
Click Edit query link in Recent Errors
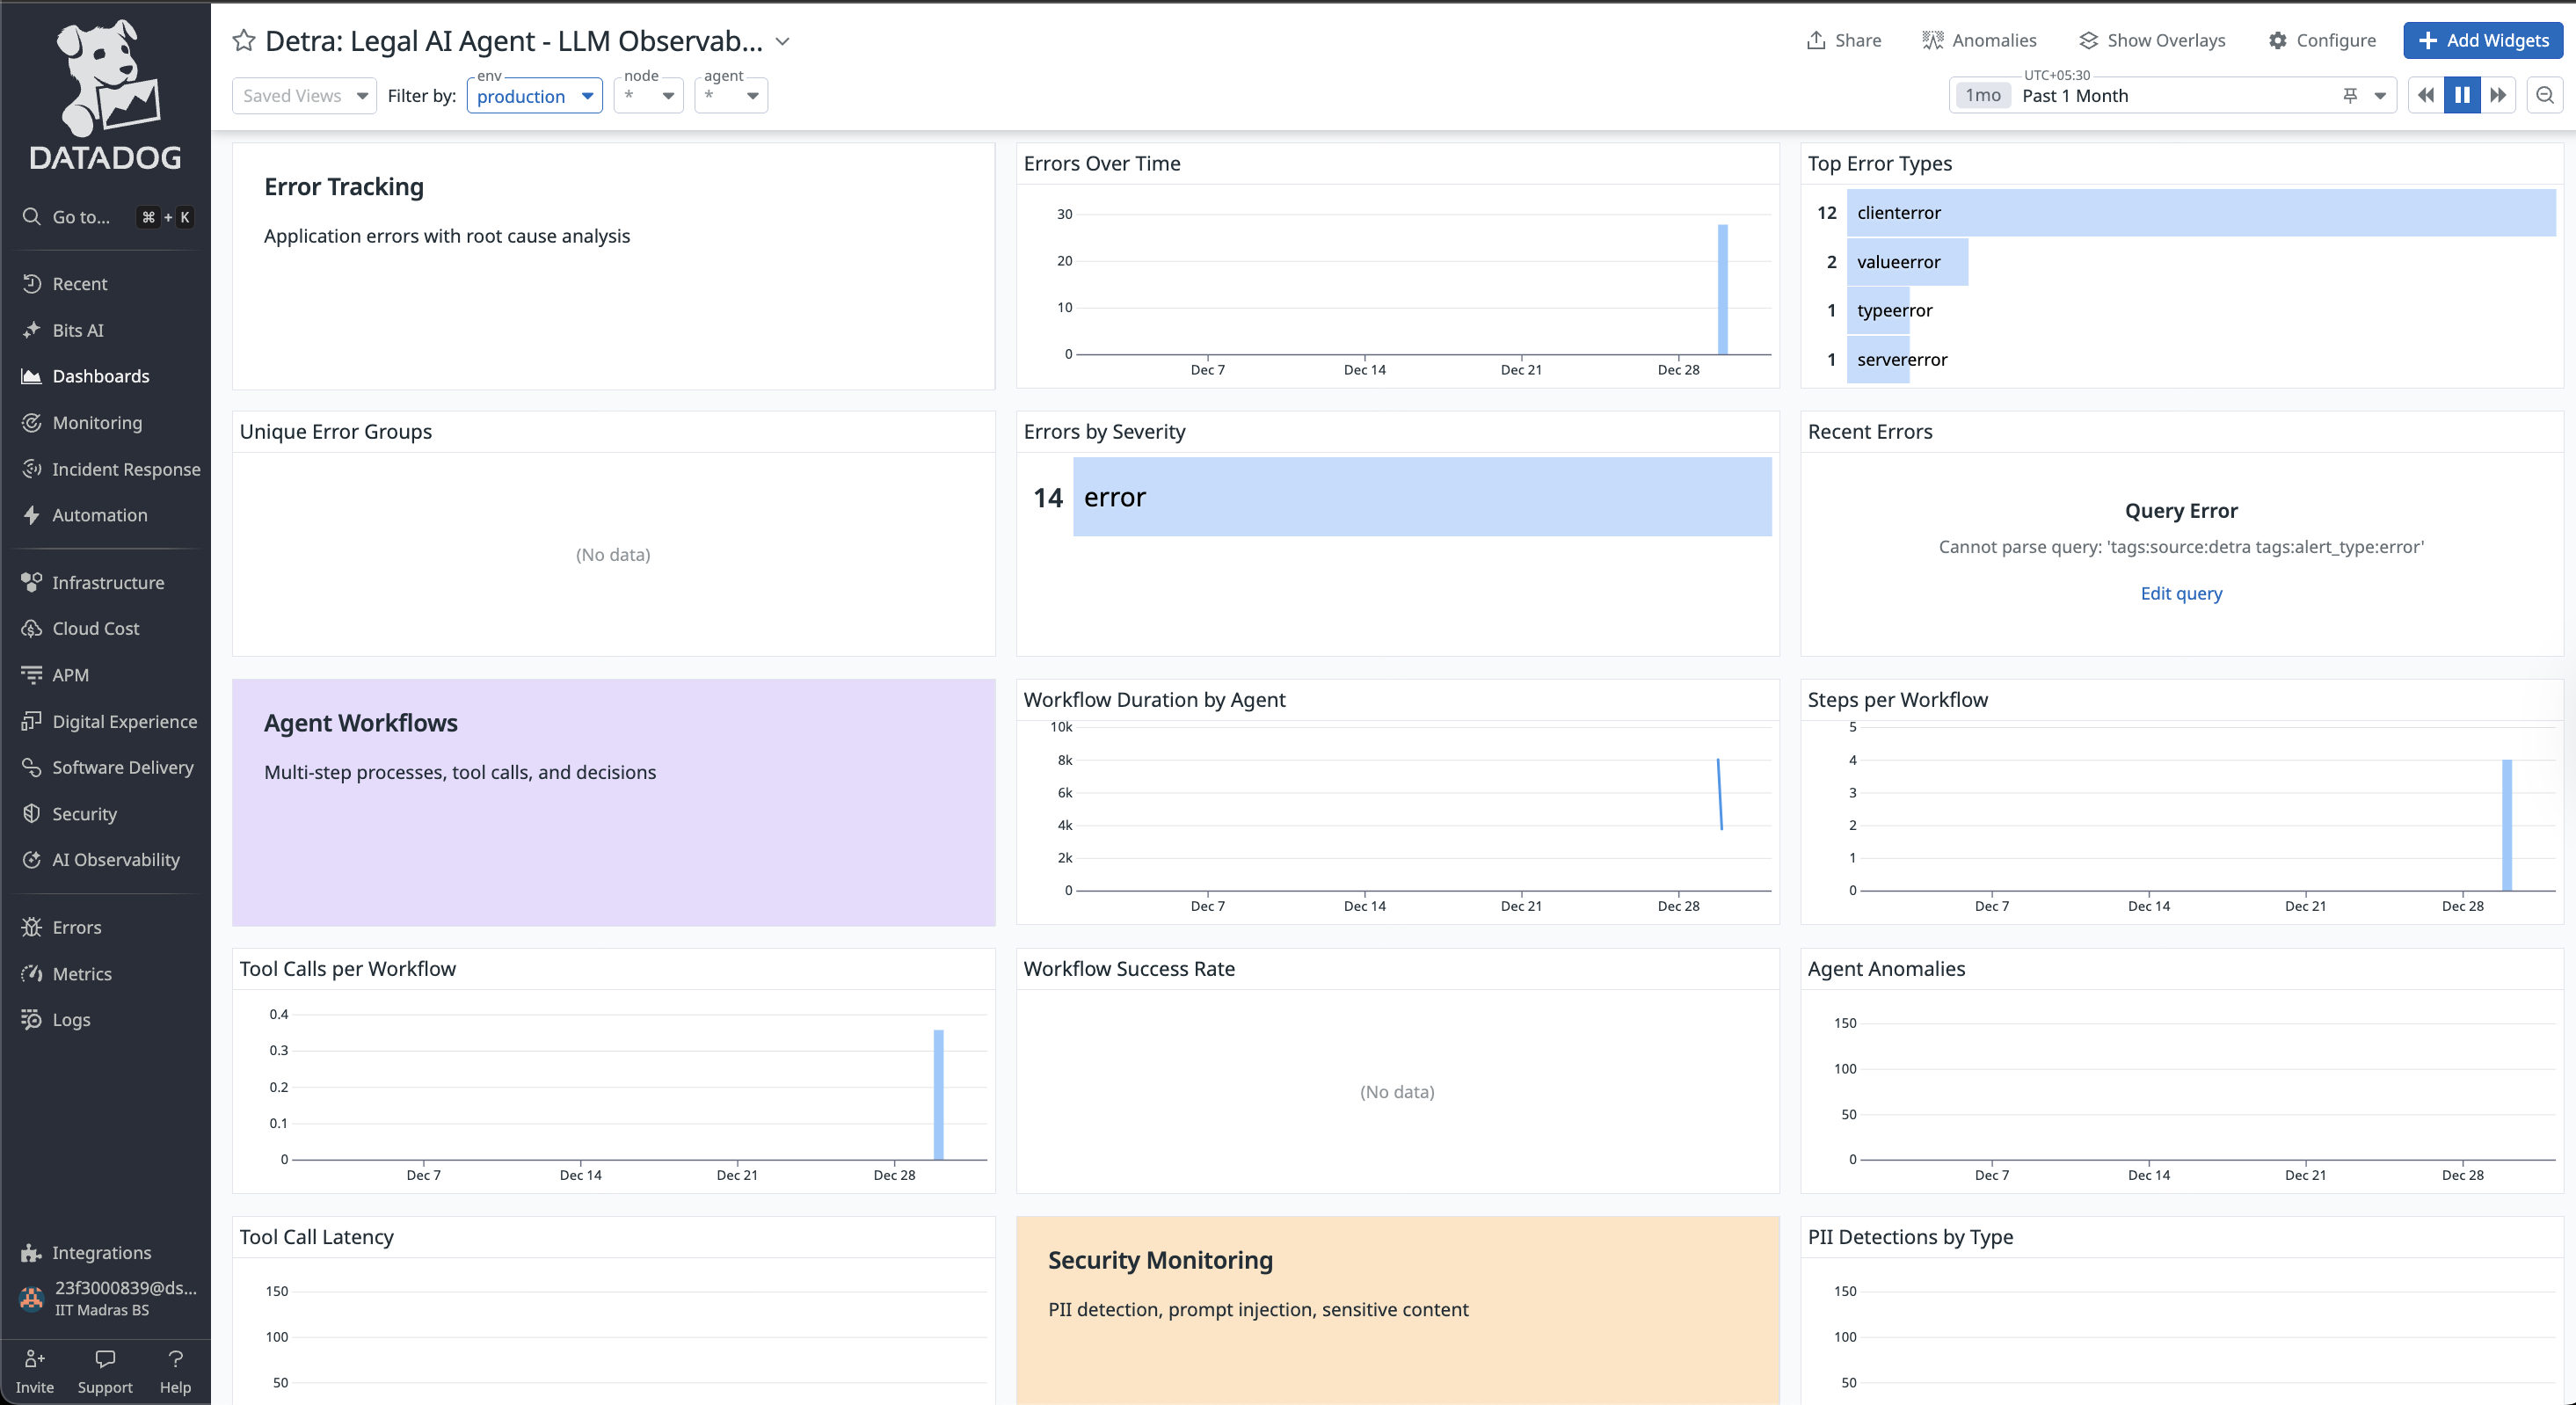[2181, 593]
